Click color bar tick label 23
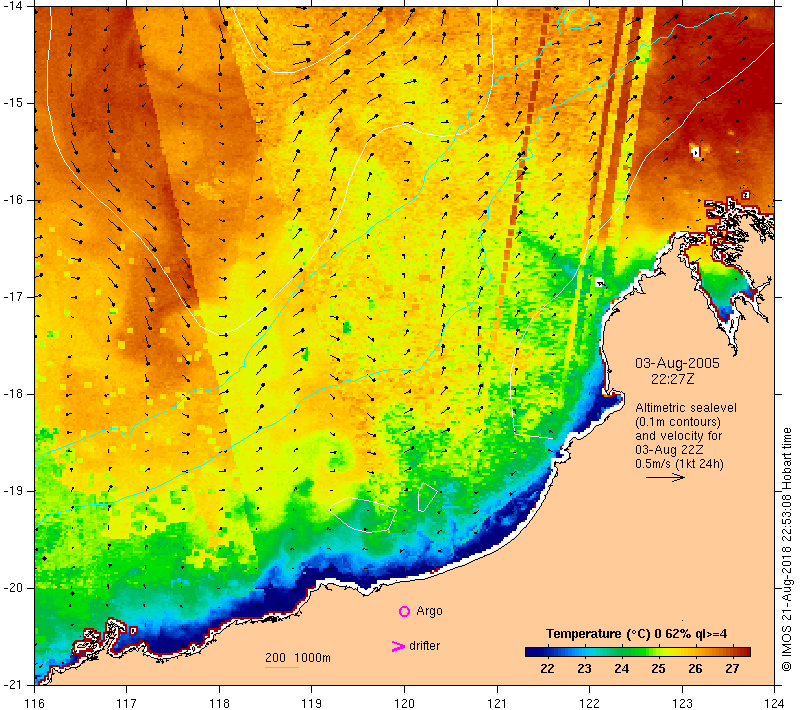Viewport: 800px width, 710px height. (x=584, y=669)
